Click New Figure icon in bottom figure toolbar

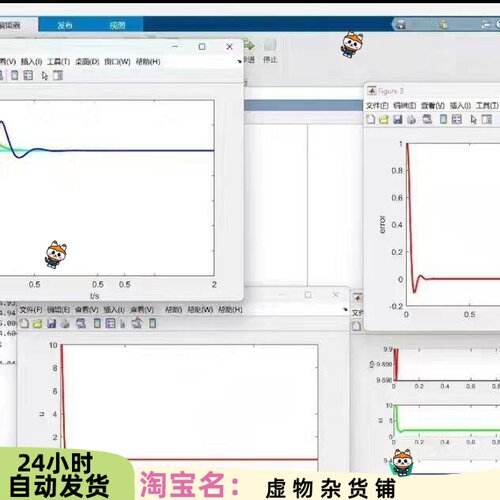(x=24, y=323)
